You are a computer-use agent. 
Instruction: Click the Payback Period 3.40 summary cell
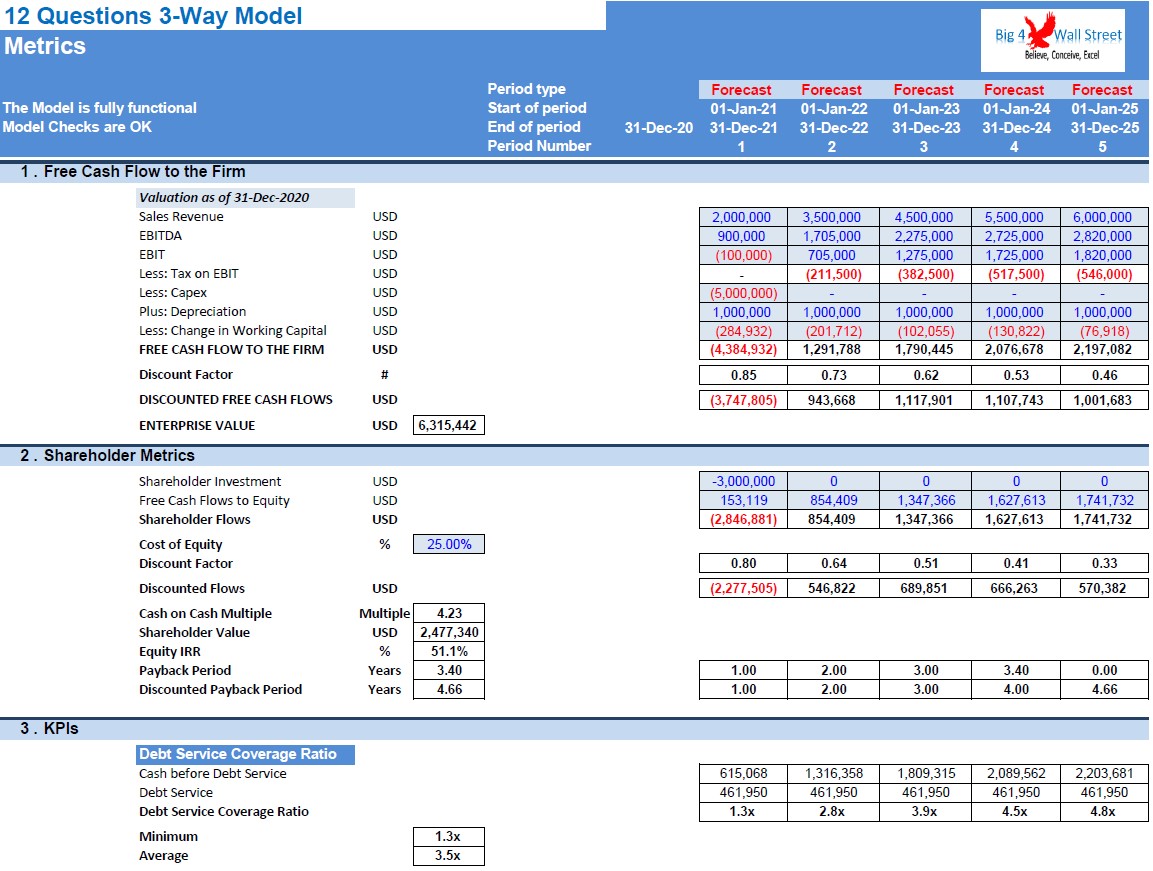point(449,670)
